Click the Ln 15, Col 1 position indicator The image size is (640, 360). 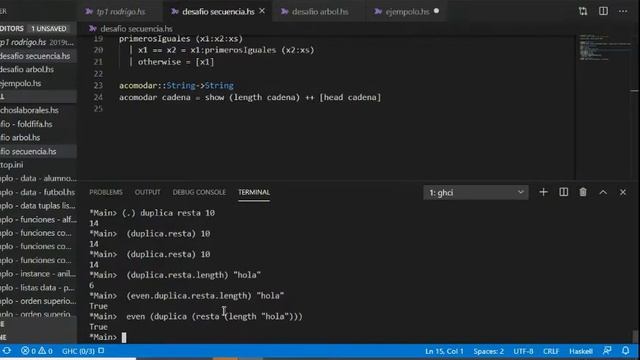(444, 351)
